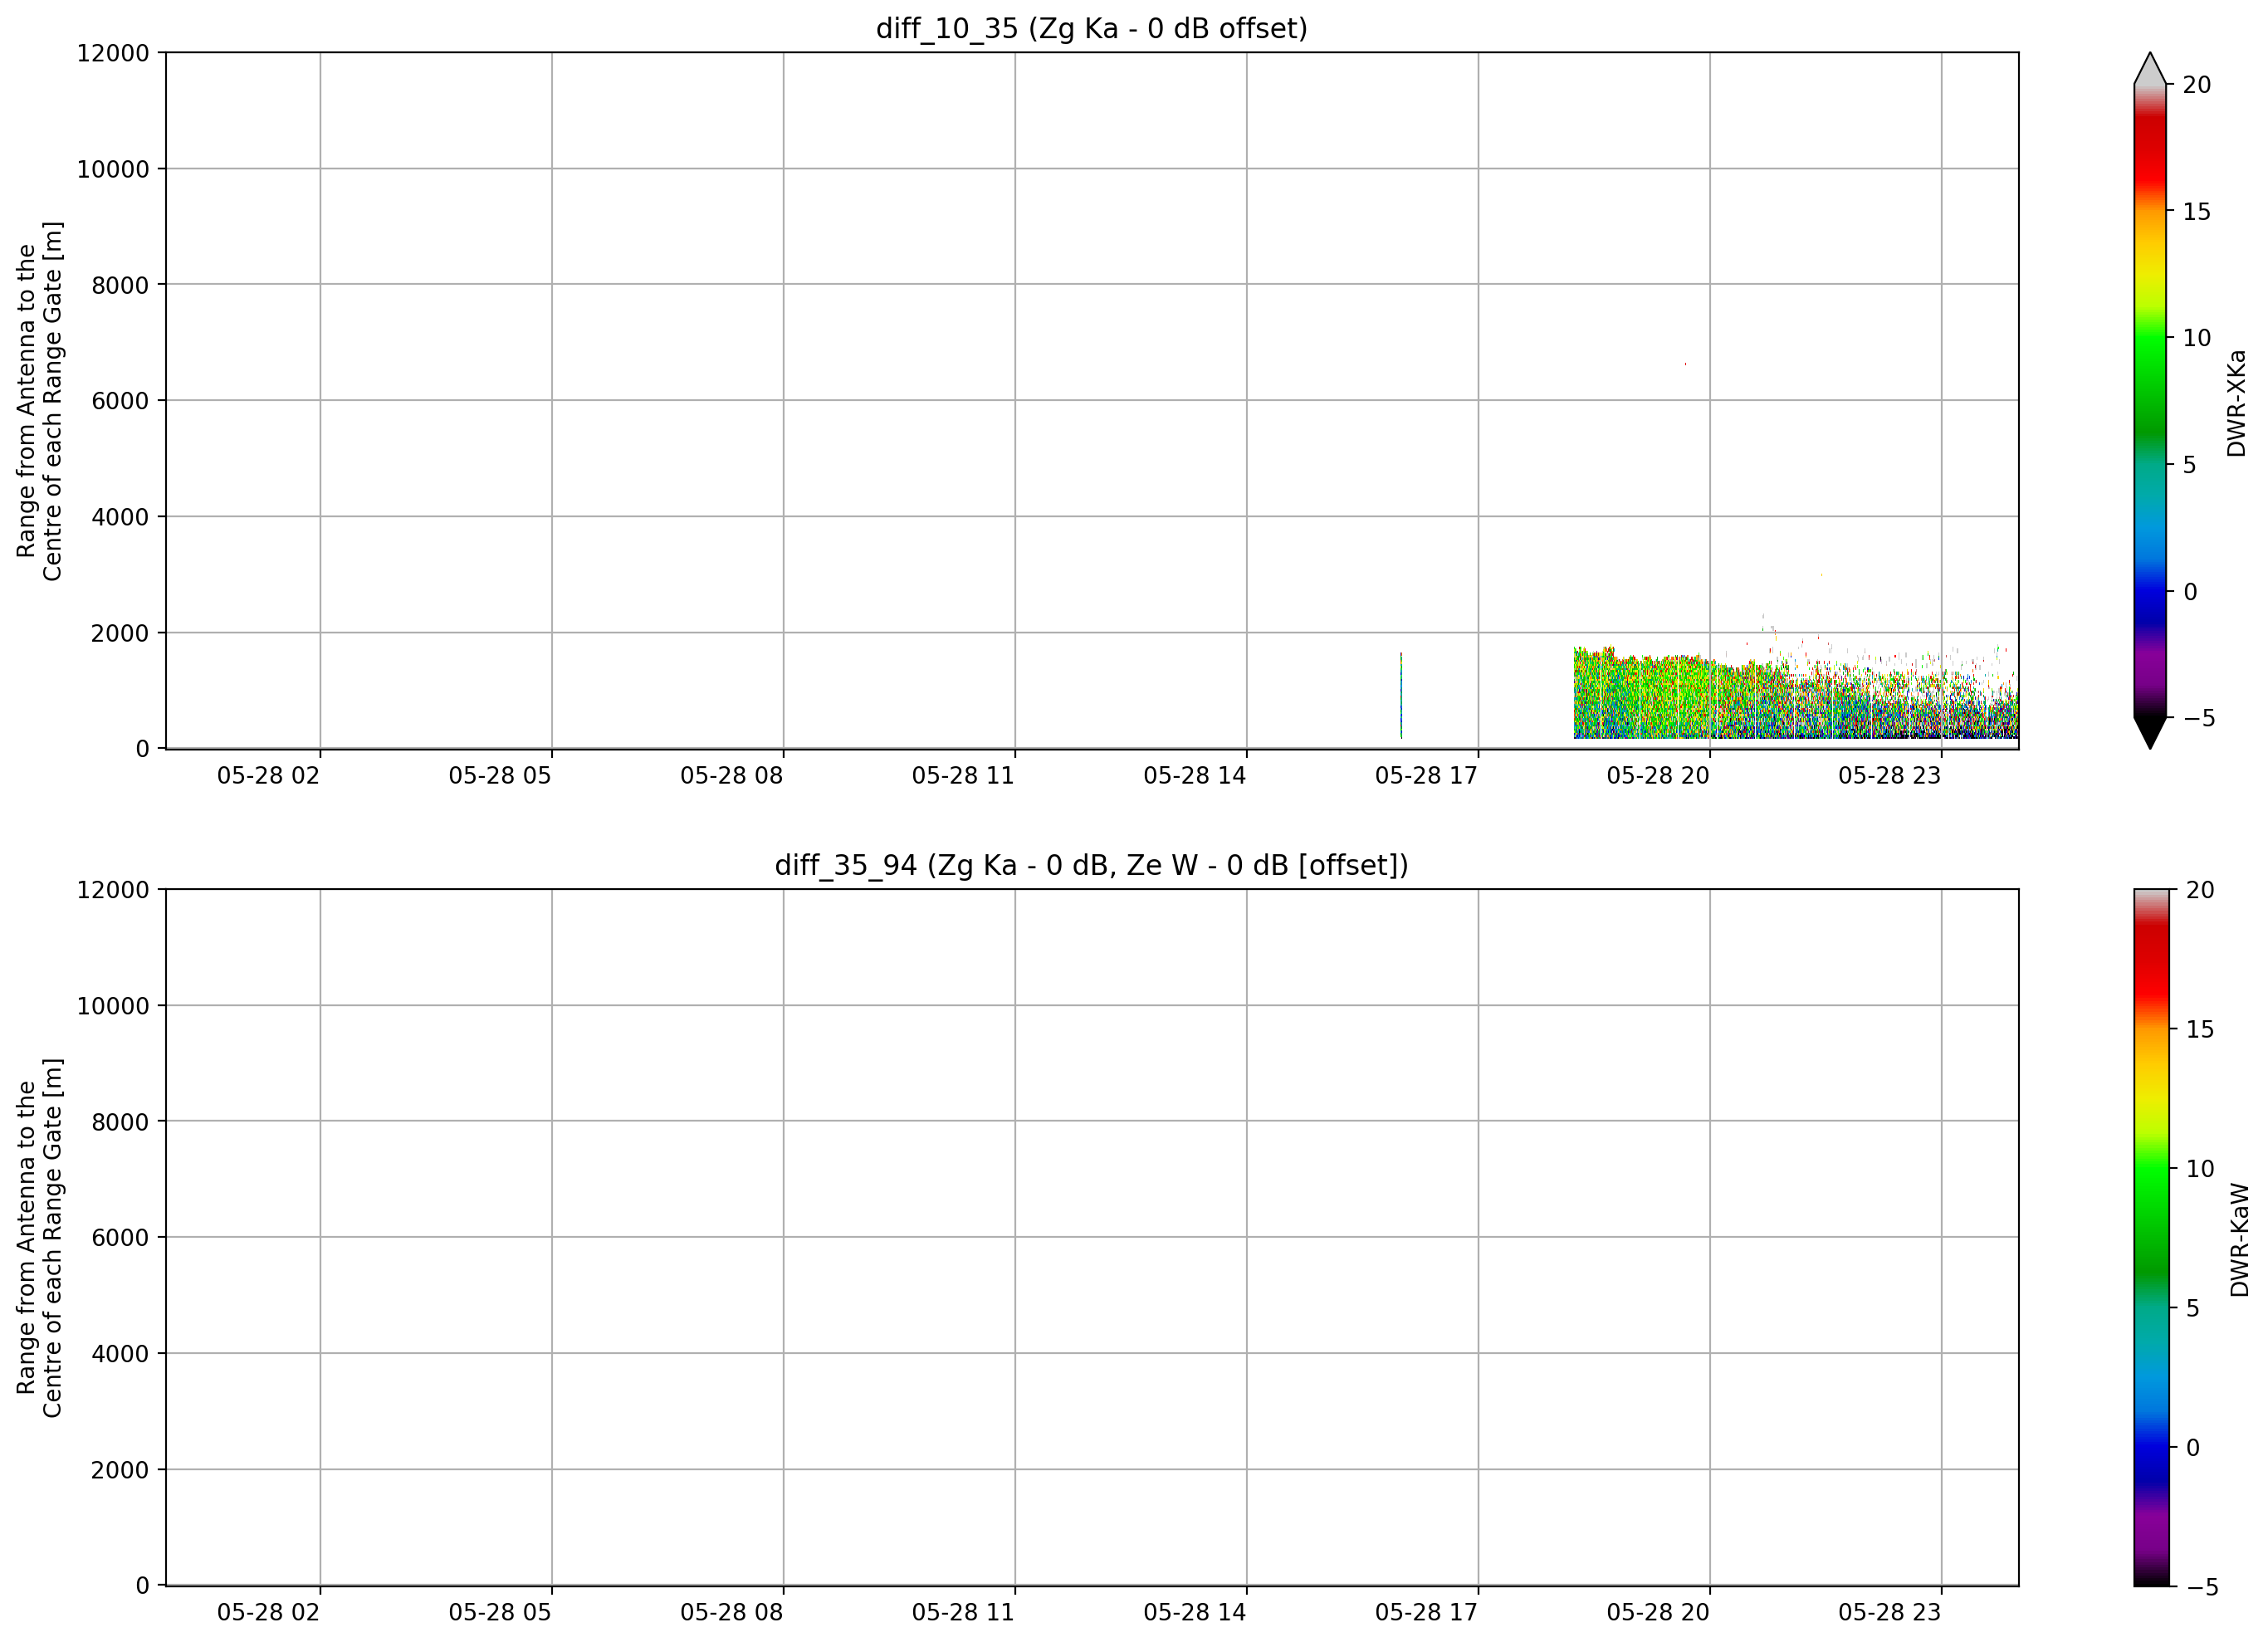The width and height of the screenshot is (2268, 1642).
Task: Click the DWR-KaW colorbar label
Action: click(x=2239, y=1240)
